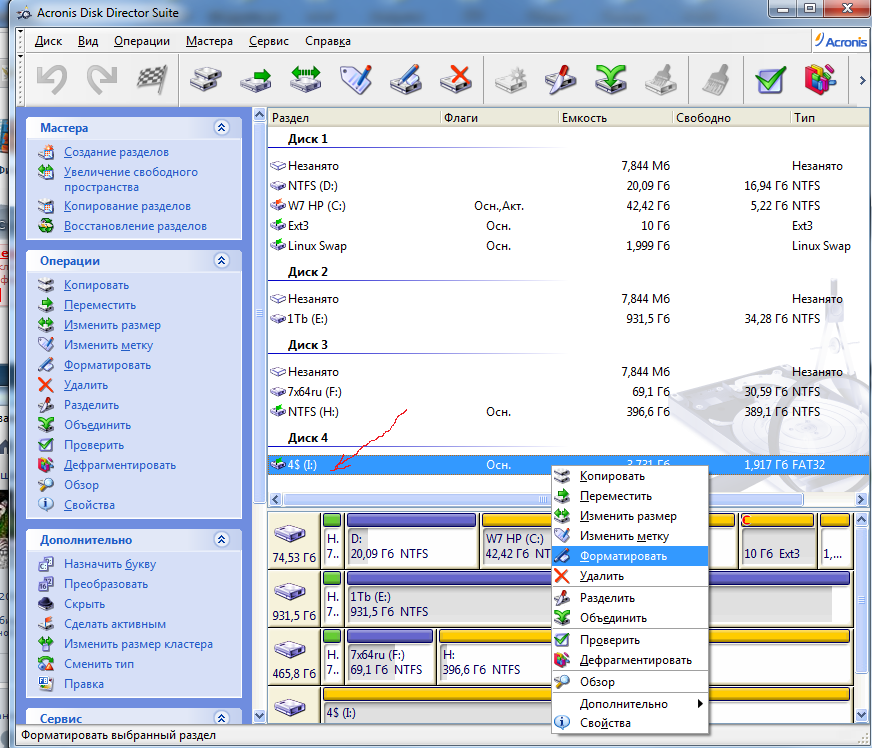Viewport: 872px width, 748px height.
Task: Sort by the Свободно column header
Action: [731, 118]
